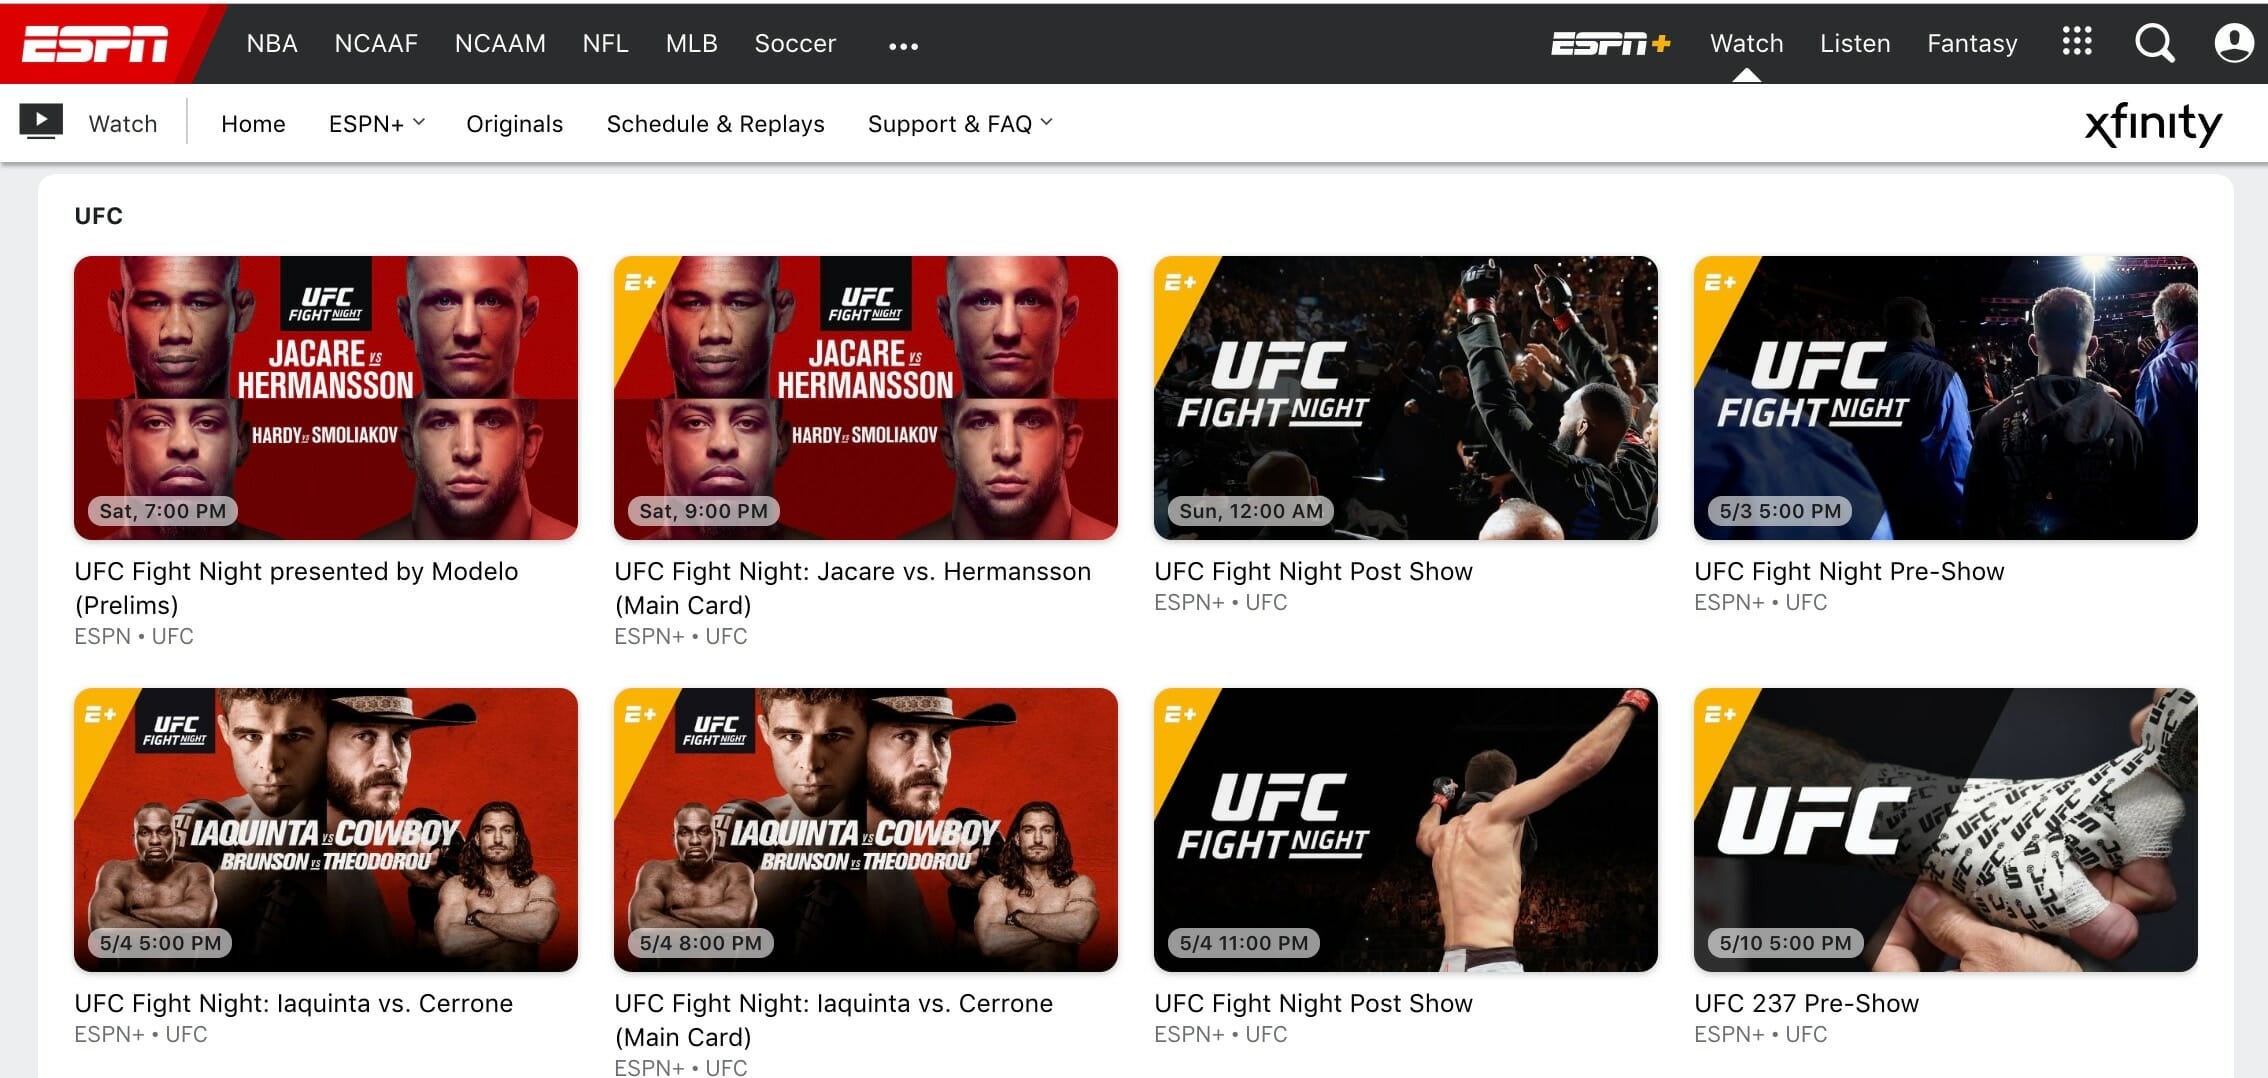Viewport: 2268px width, 1078px height.
Task: Open the NCAAM menu
Action: (500, 44)
